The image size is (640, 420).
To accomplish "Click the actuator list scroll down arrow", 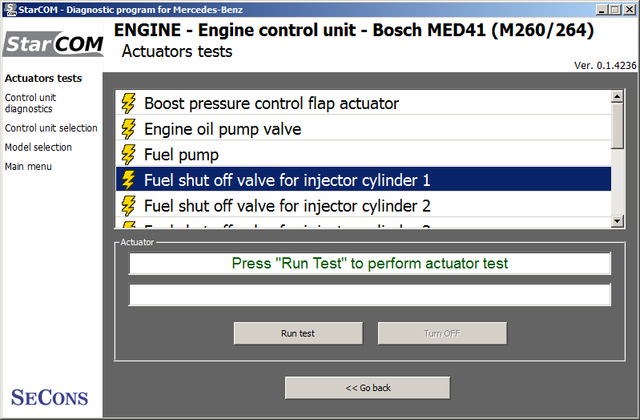I will coord(617,221).
